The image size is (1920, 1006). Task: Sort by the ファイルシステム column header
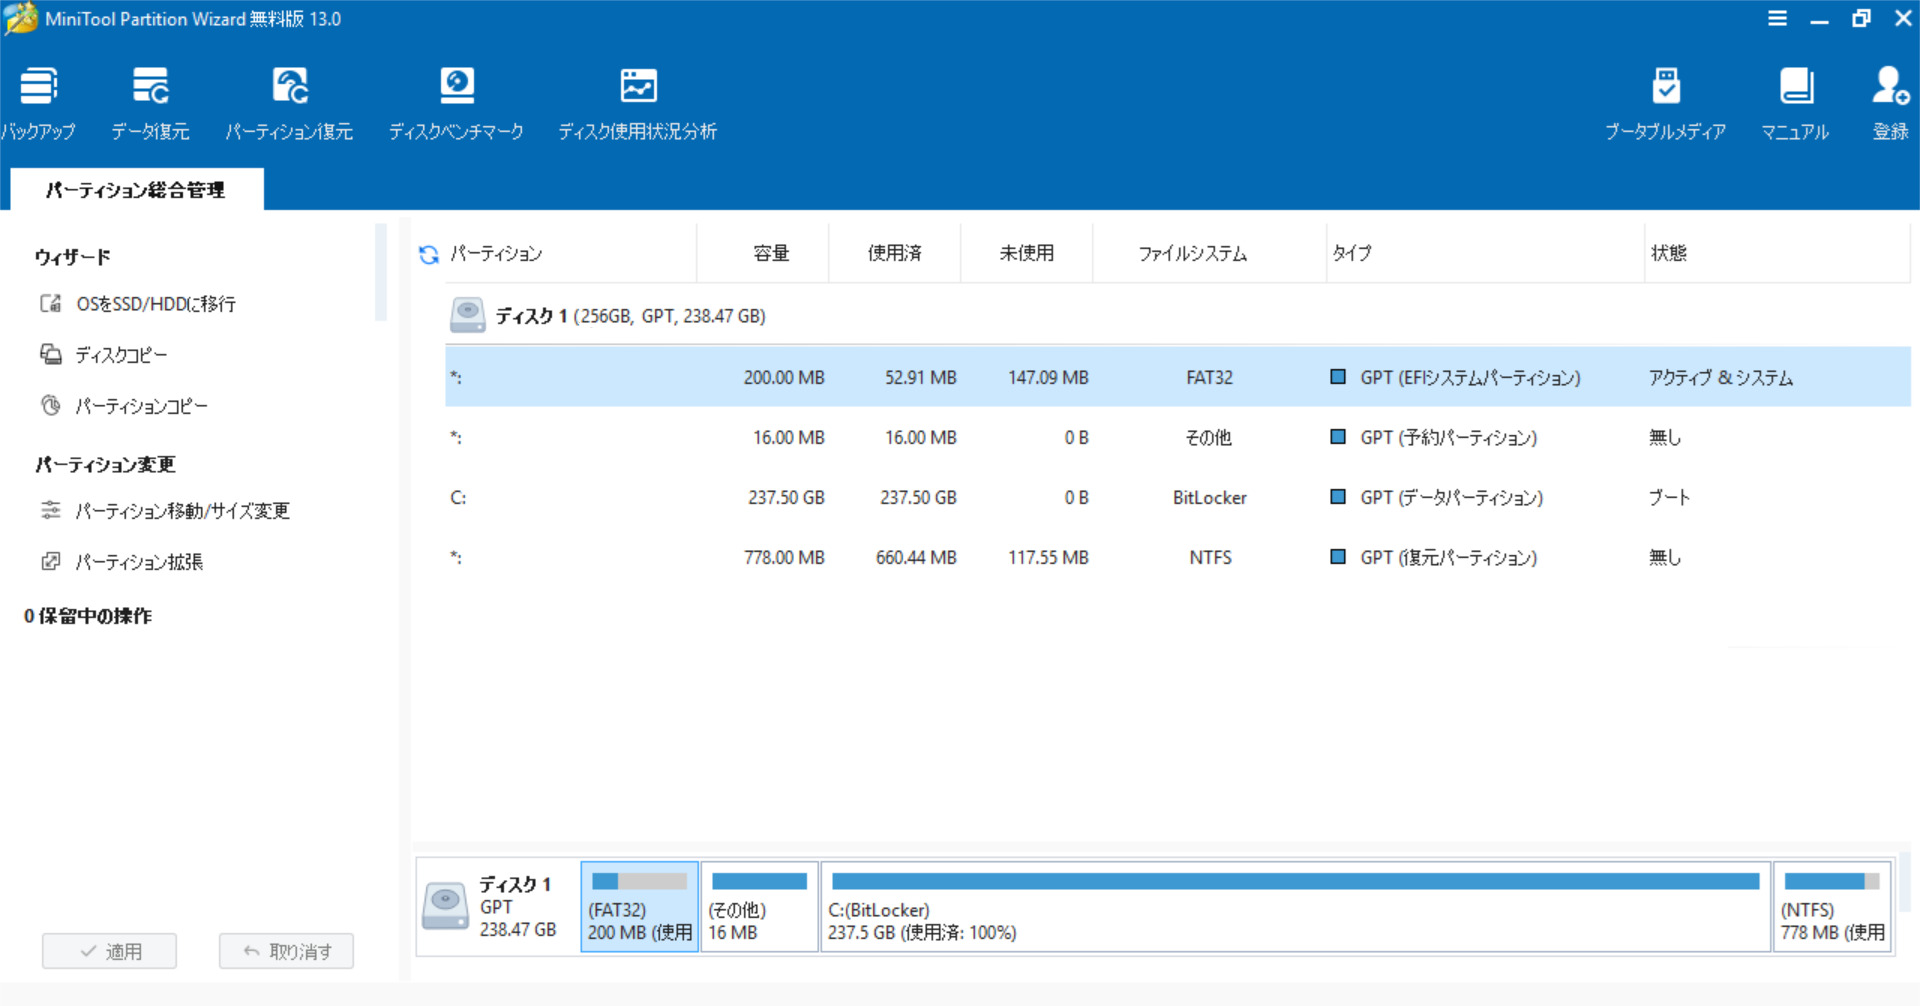click(x=1192, y=254)
